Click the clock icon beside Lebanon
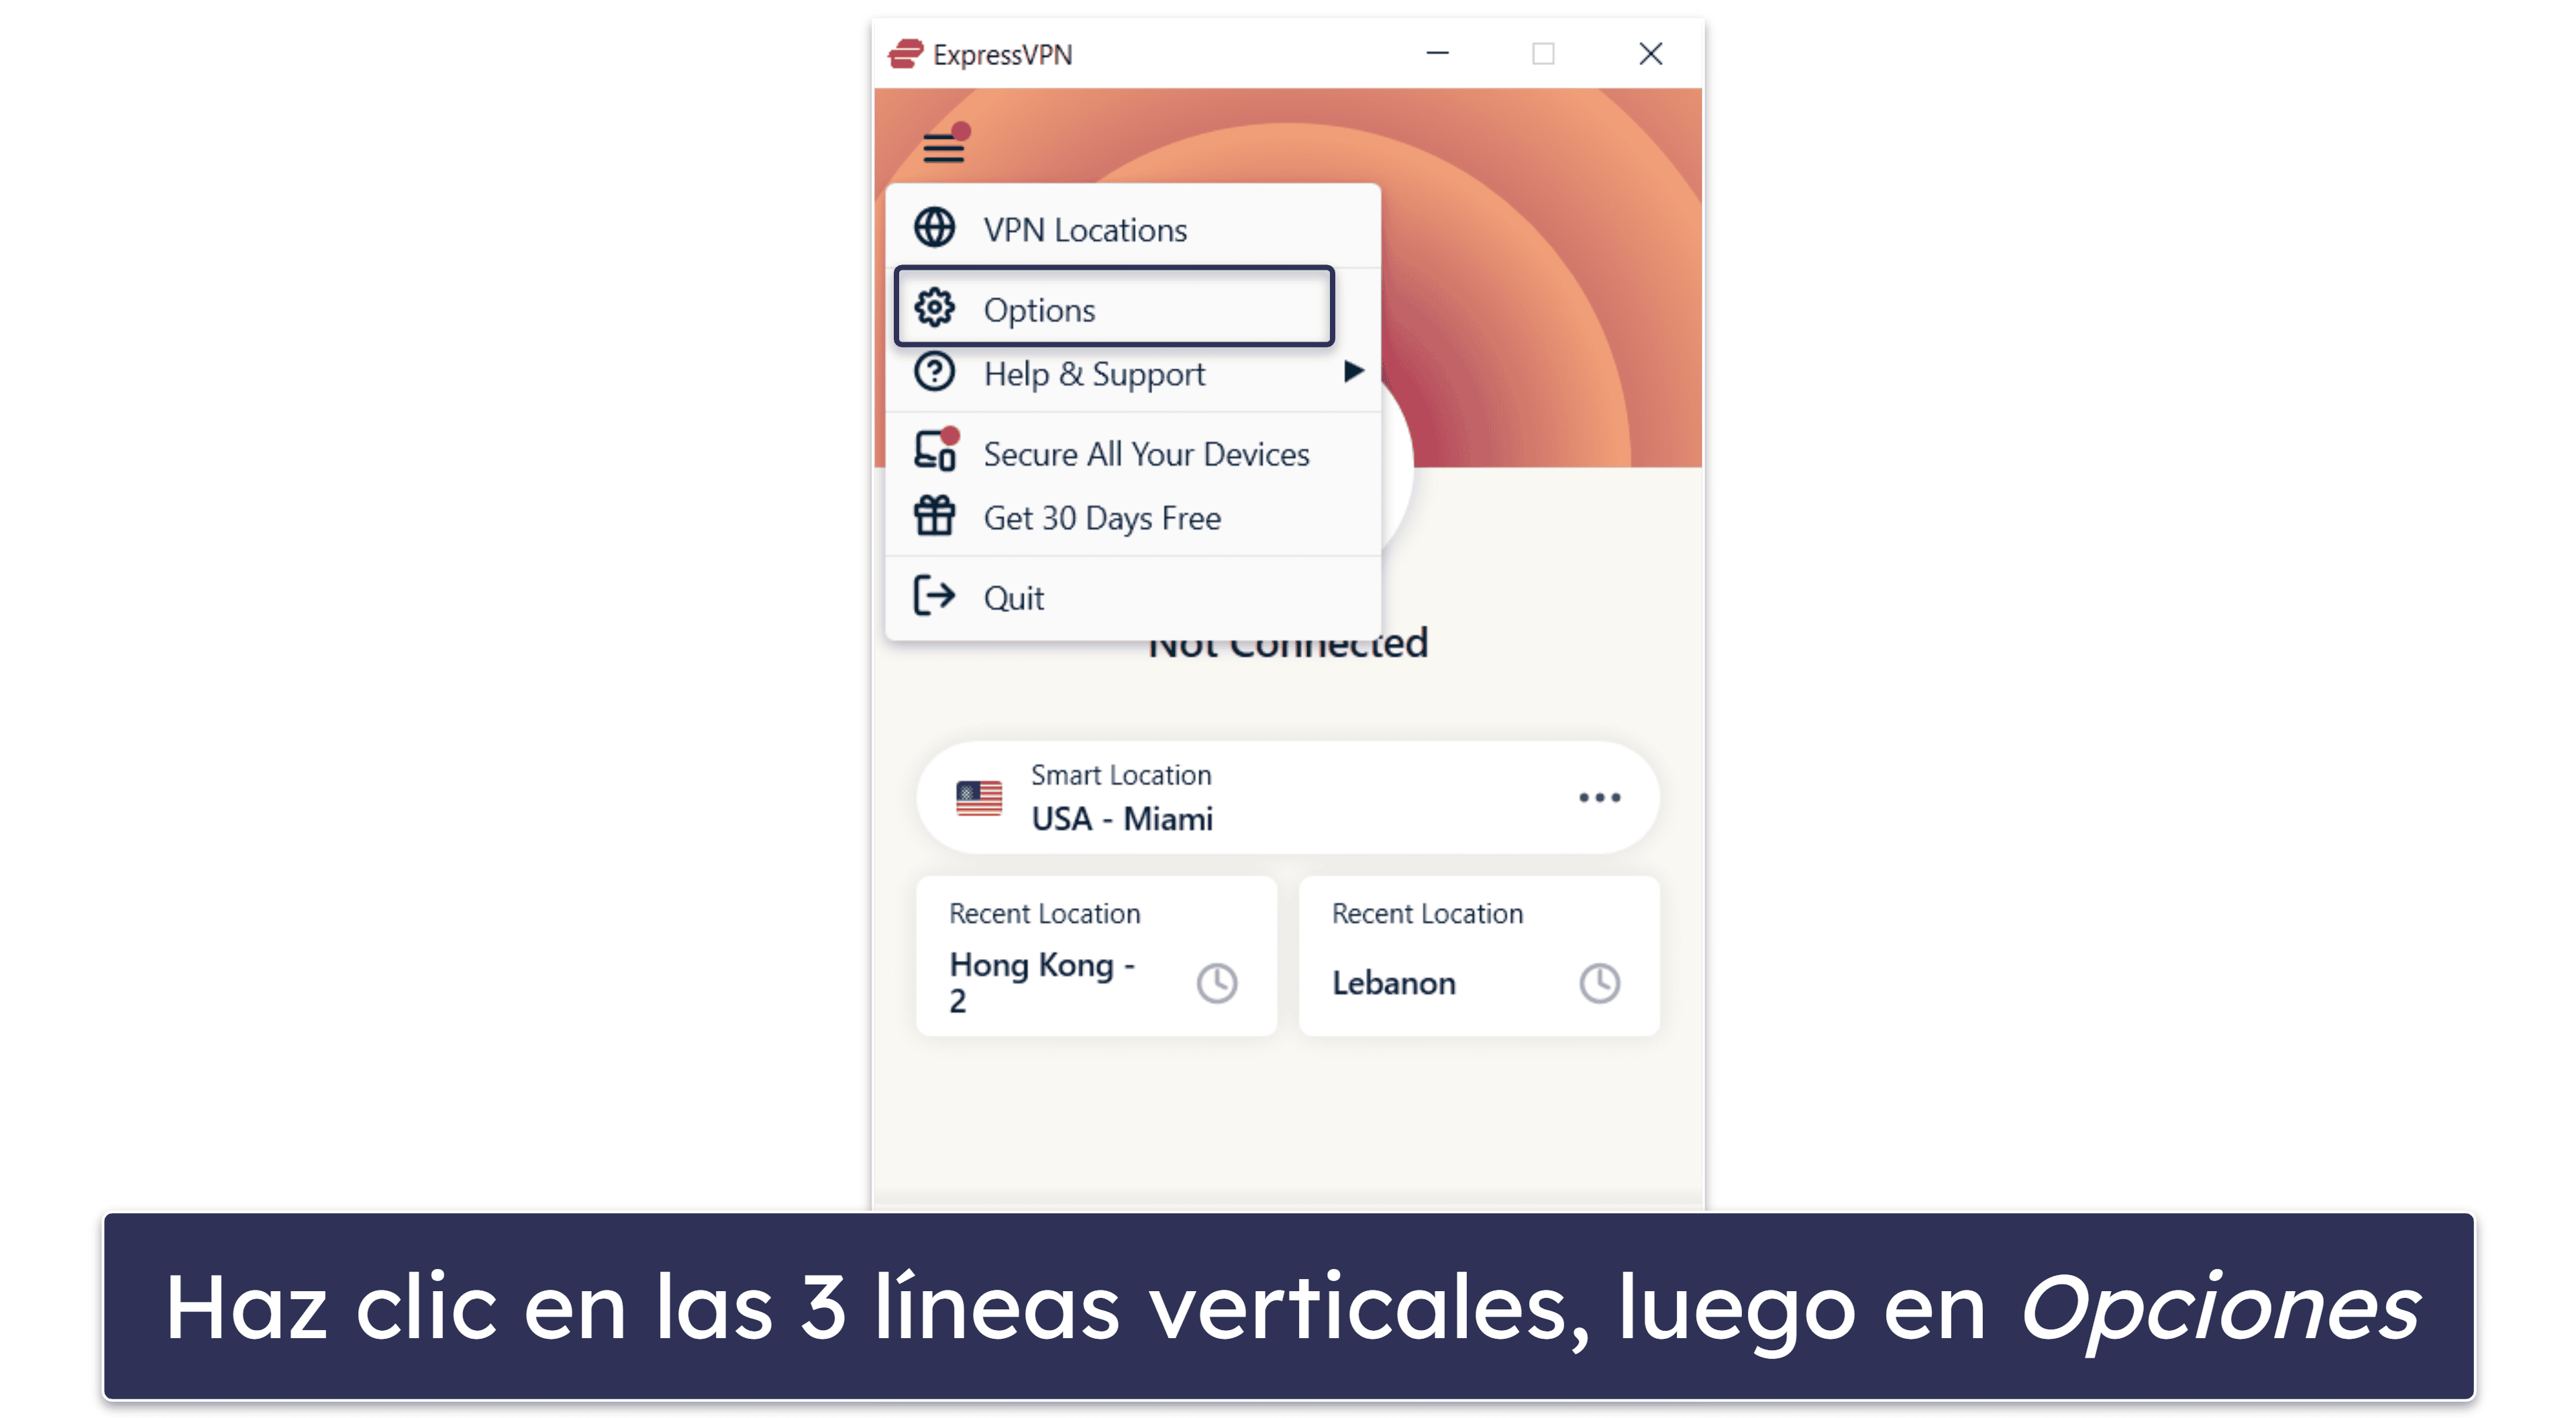This screenshot has width=2576, height=1418. click(x=1600, y=983)
